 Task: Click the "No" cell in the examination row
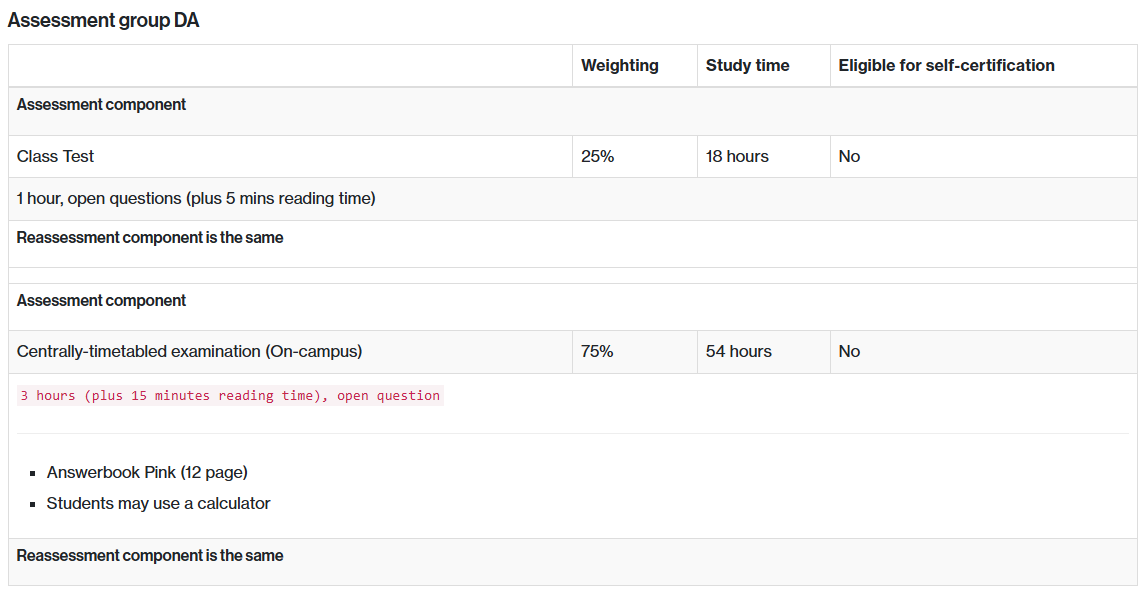pos(849,352)
